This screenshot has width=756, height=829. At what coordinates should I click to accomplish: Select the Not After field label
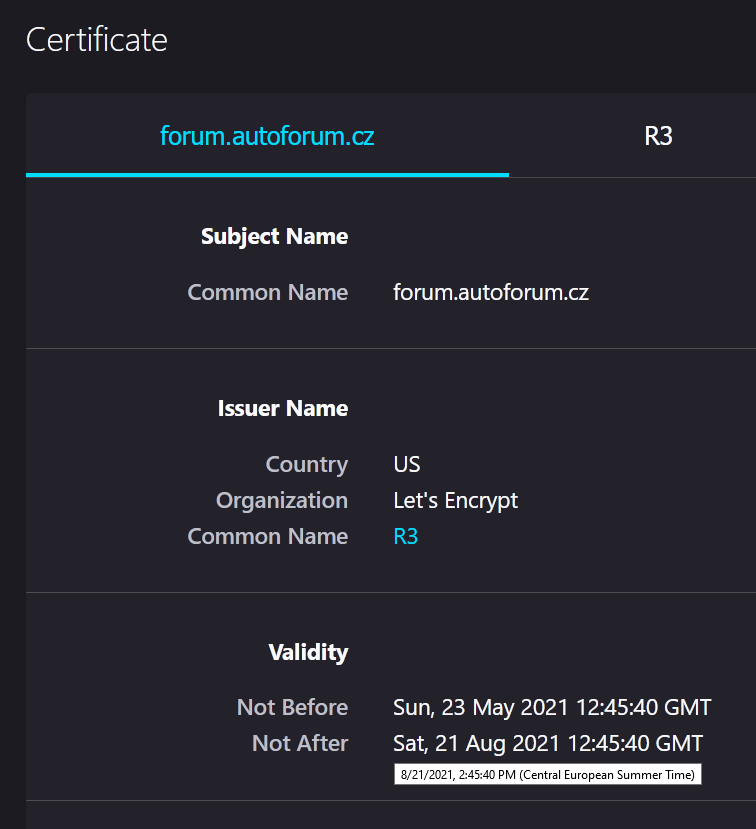[300, 743]
